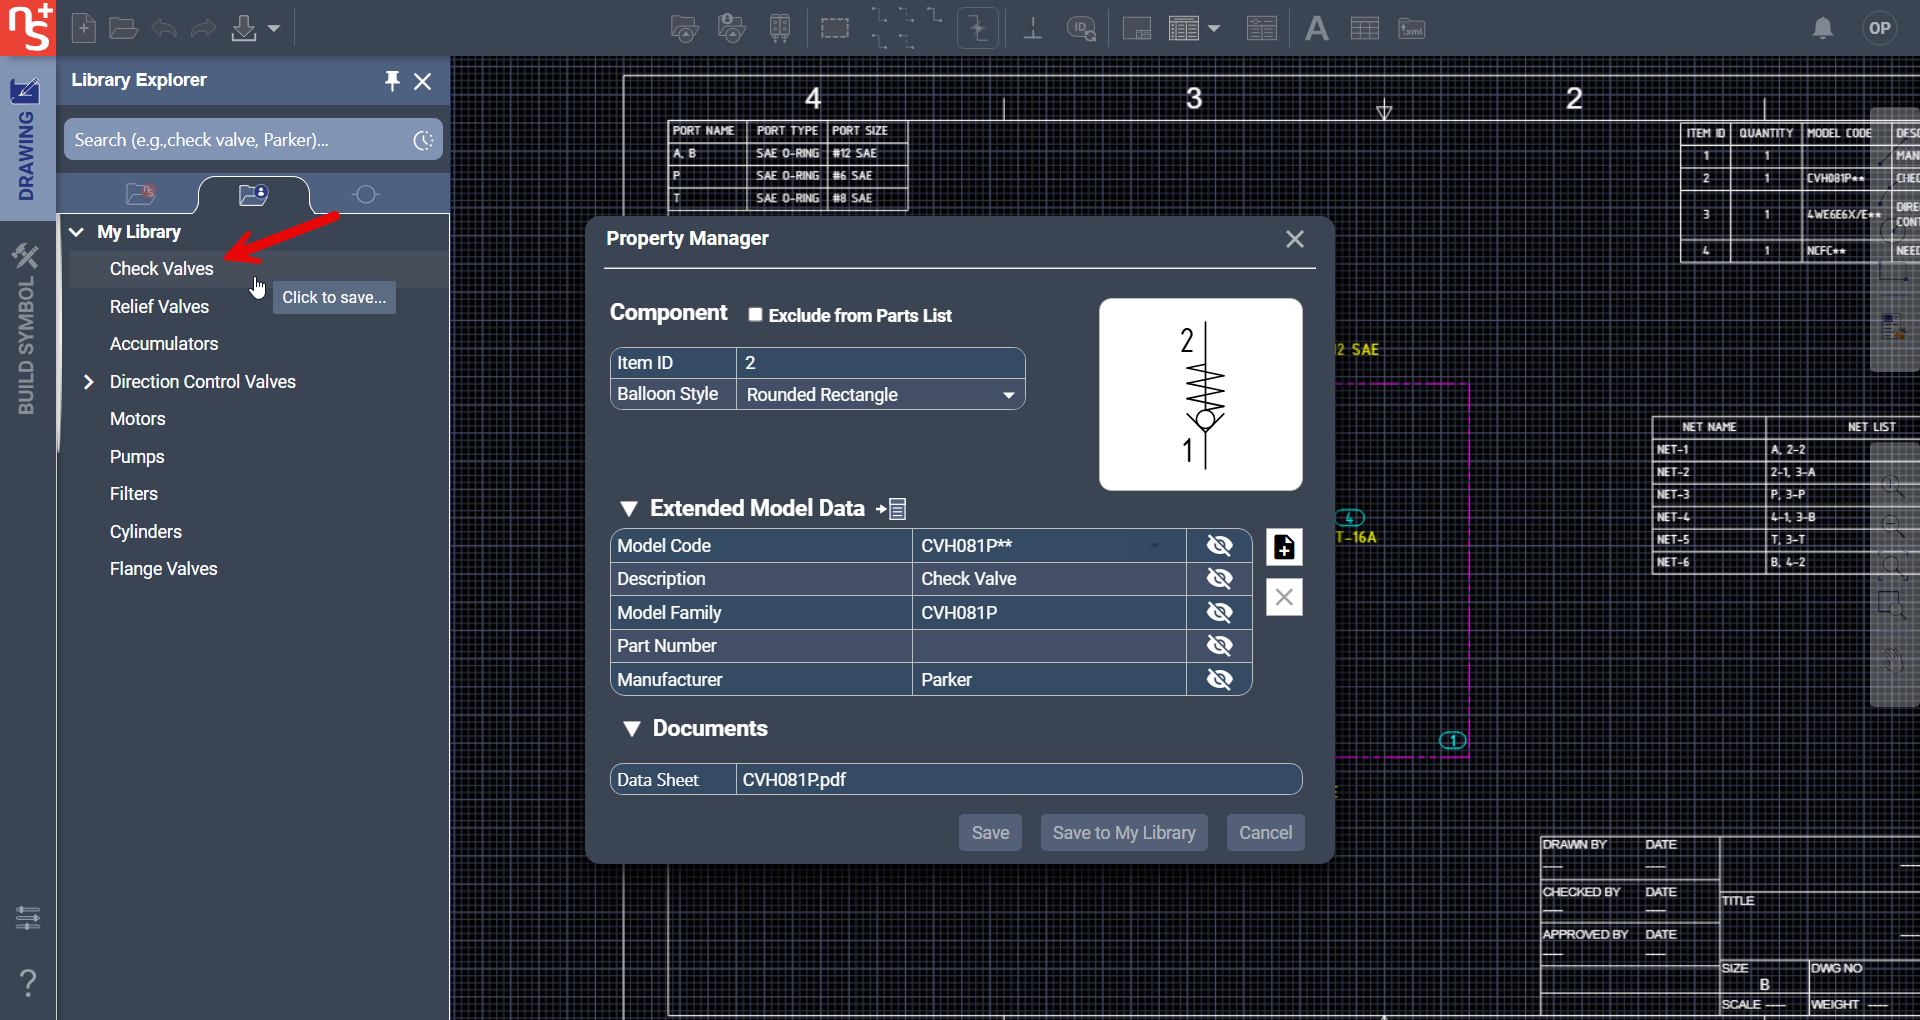Open the folder icon in the top toolbar
This screenshot has width=1920, height=1020.
tap(123, 28)
